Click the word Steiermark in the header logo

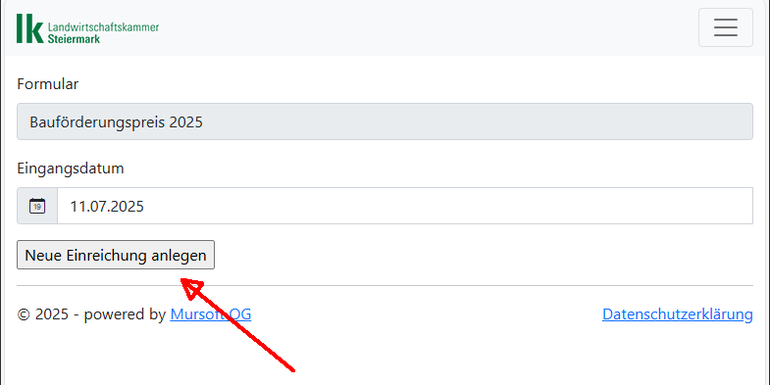coord(74,38)
